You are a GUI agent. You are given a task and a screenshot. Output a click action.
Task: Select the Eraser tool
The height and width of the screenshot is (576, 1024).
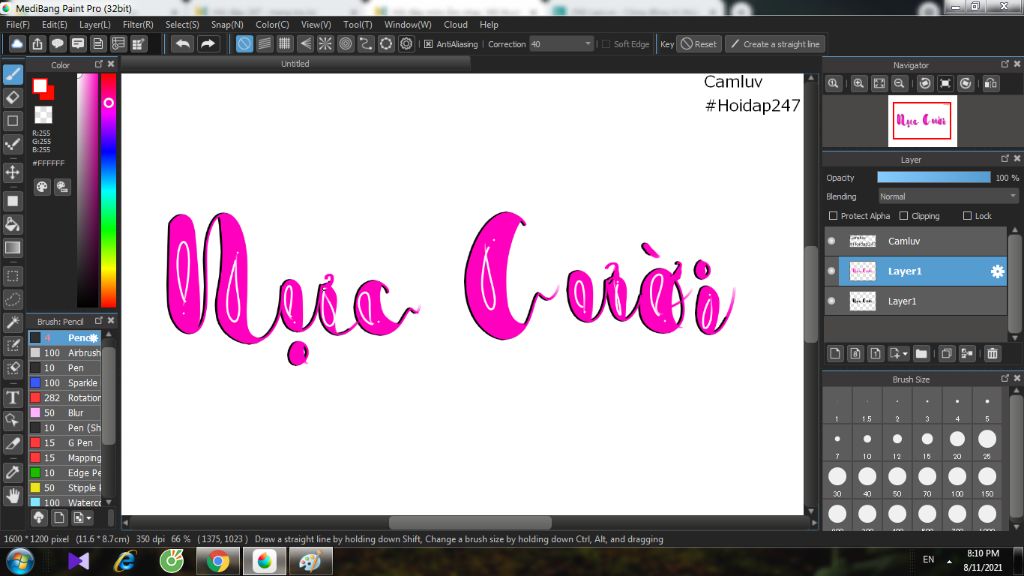(12, 97)
